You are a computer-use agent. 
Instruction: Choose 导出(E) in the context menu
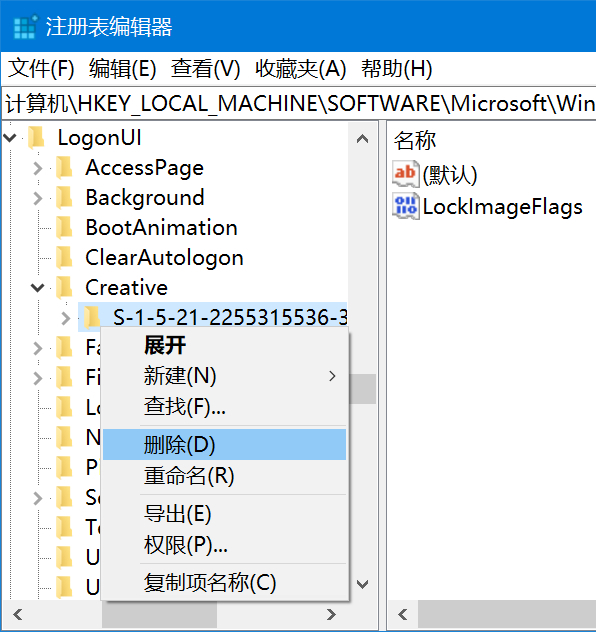224,514
